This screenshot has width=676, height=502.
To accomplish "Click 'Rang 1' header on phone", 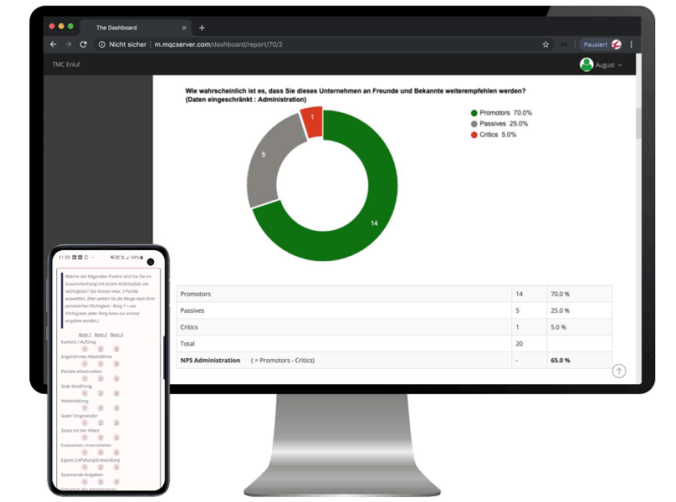I will click(x=84, y=335).
